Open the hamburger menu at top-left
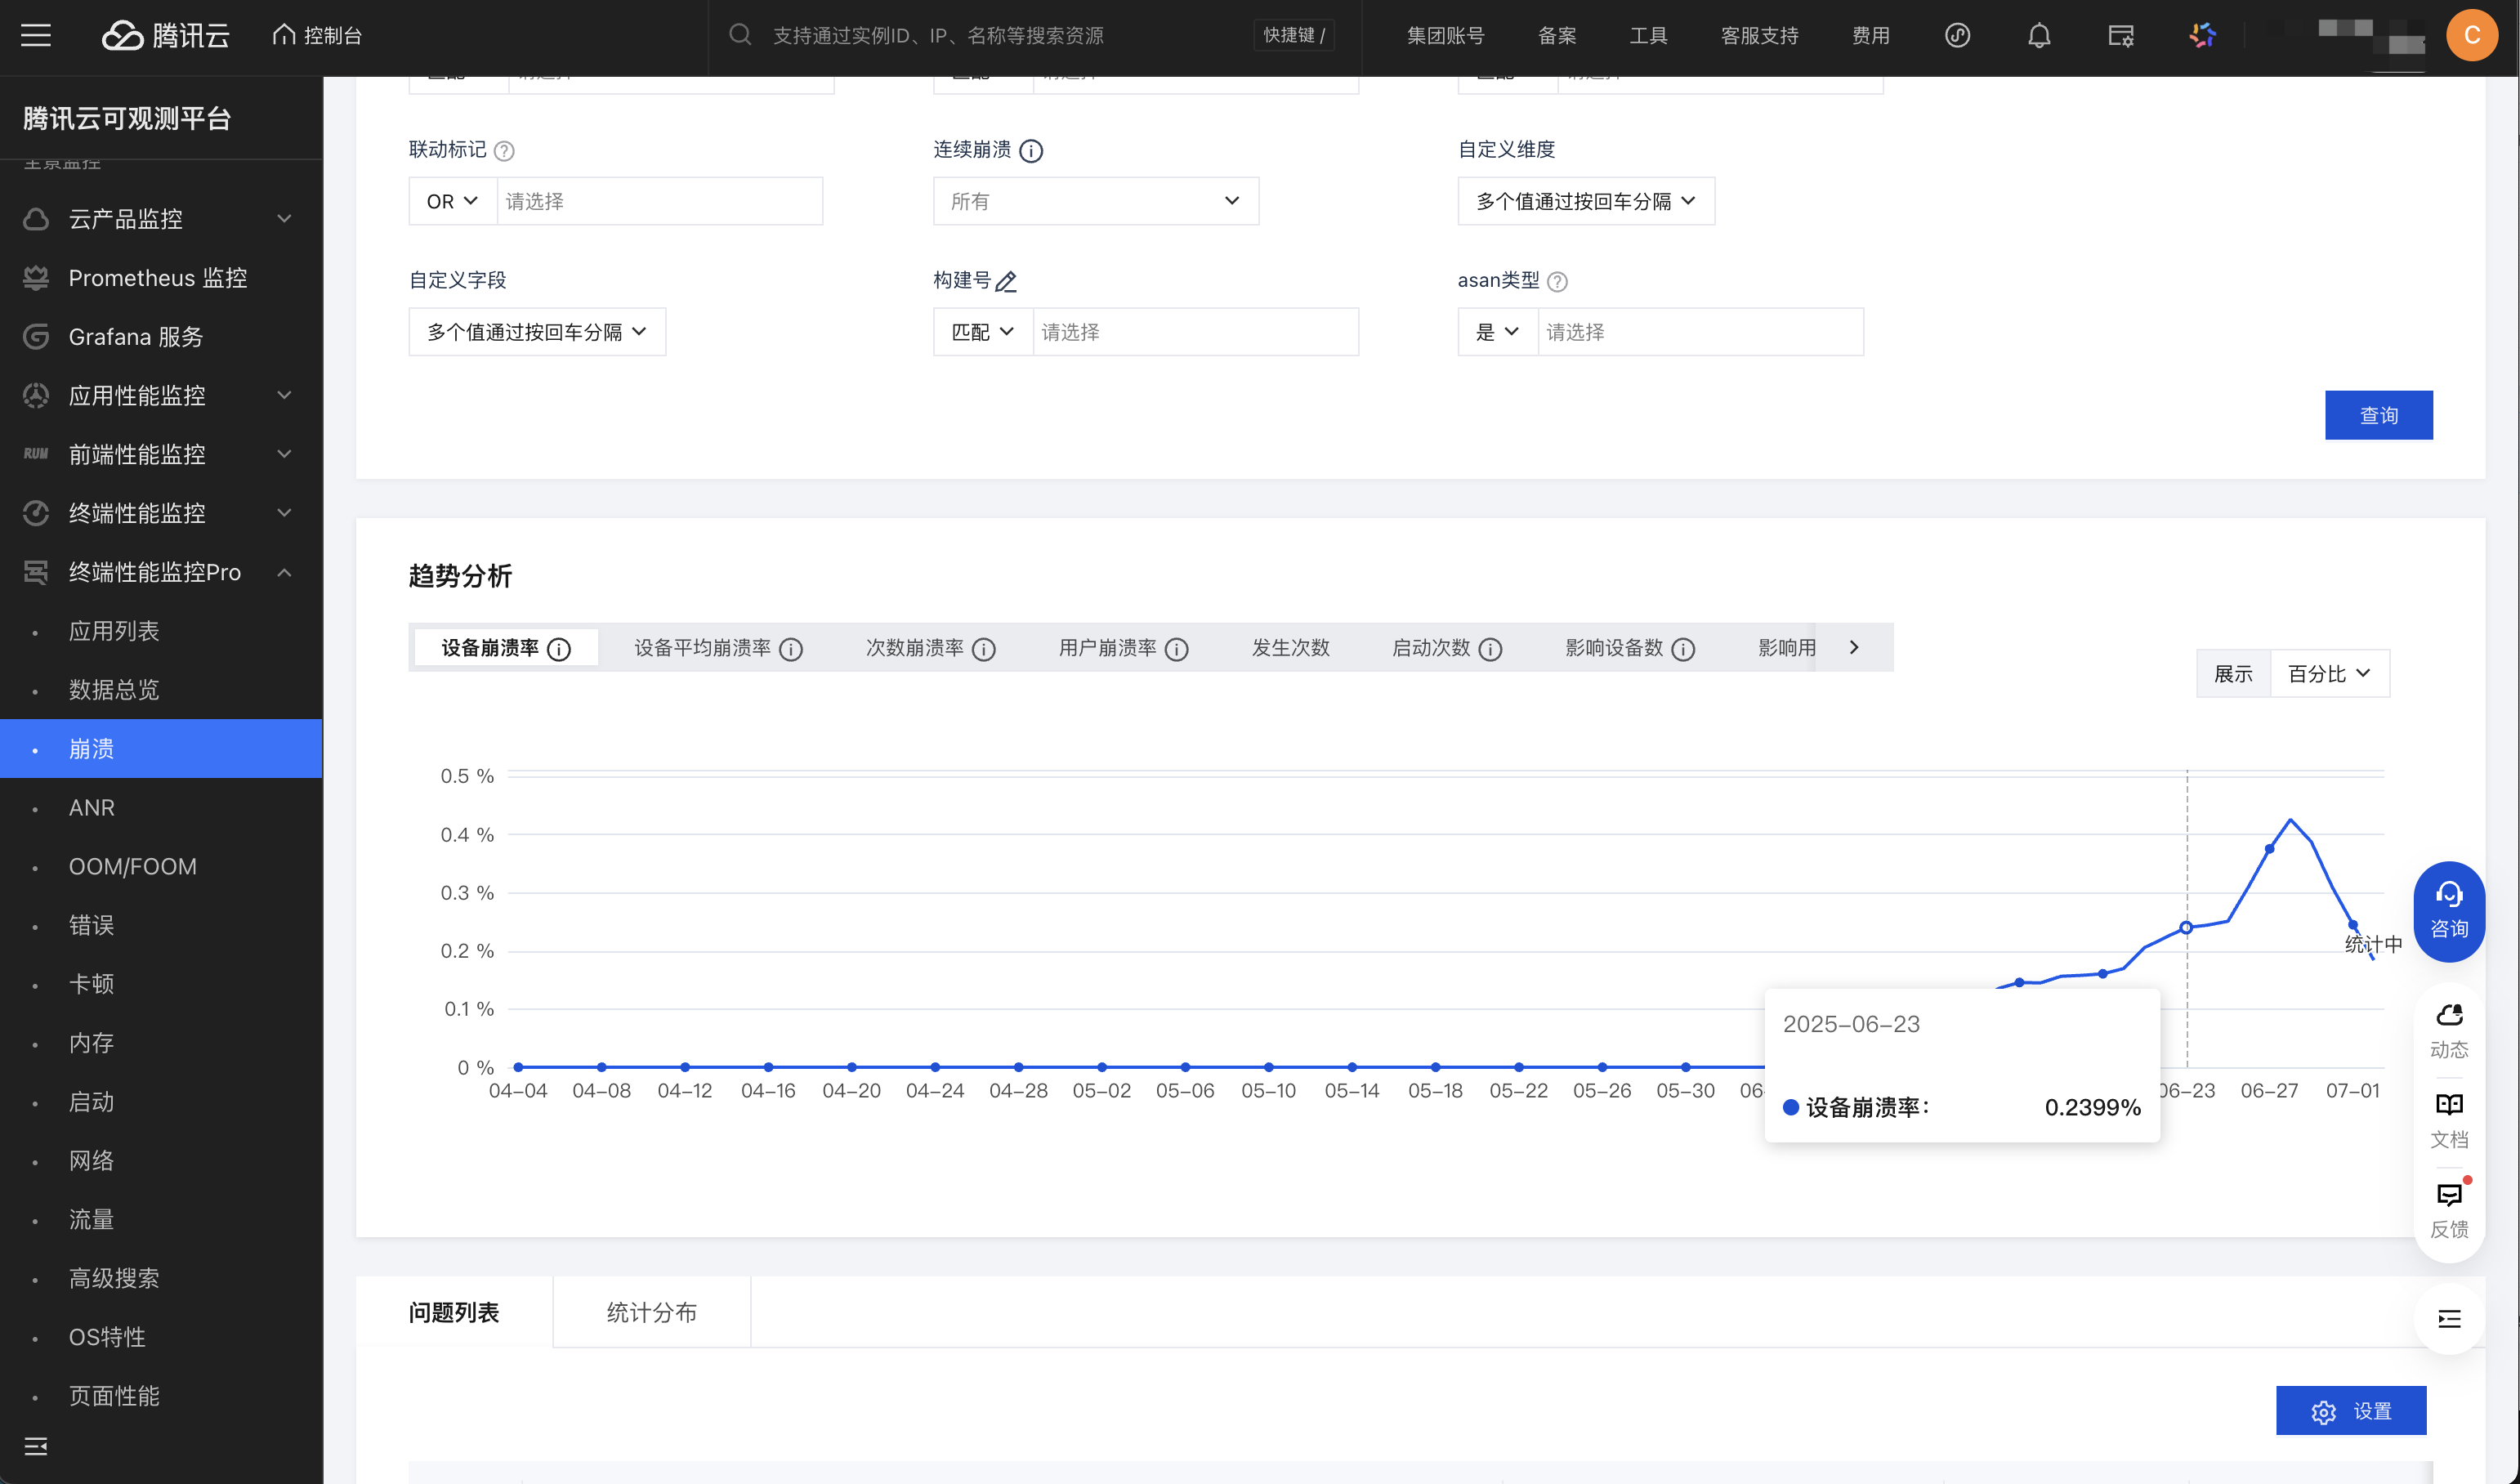 [36, 36]
